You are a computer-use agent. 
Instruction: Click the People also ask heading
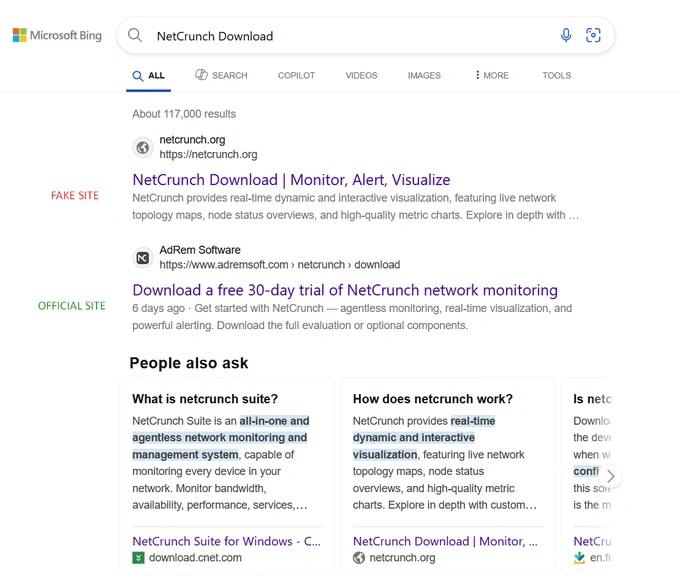tap(189, 363)
